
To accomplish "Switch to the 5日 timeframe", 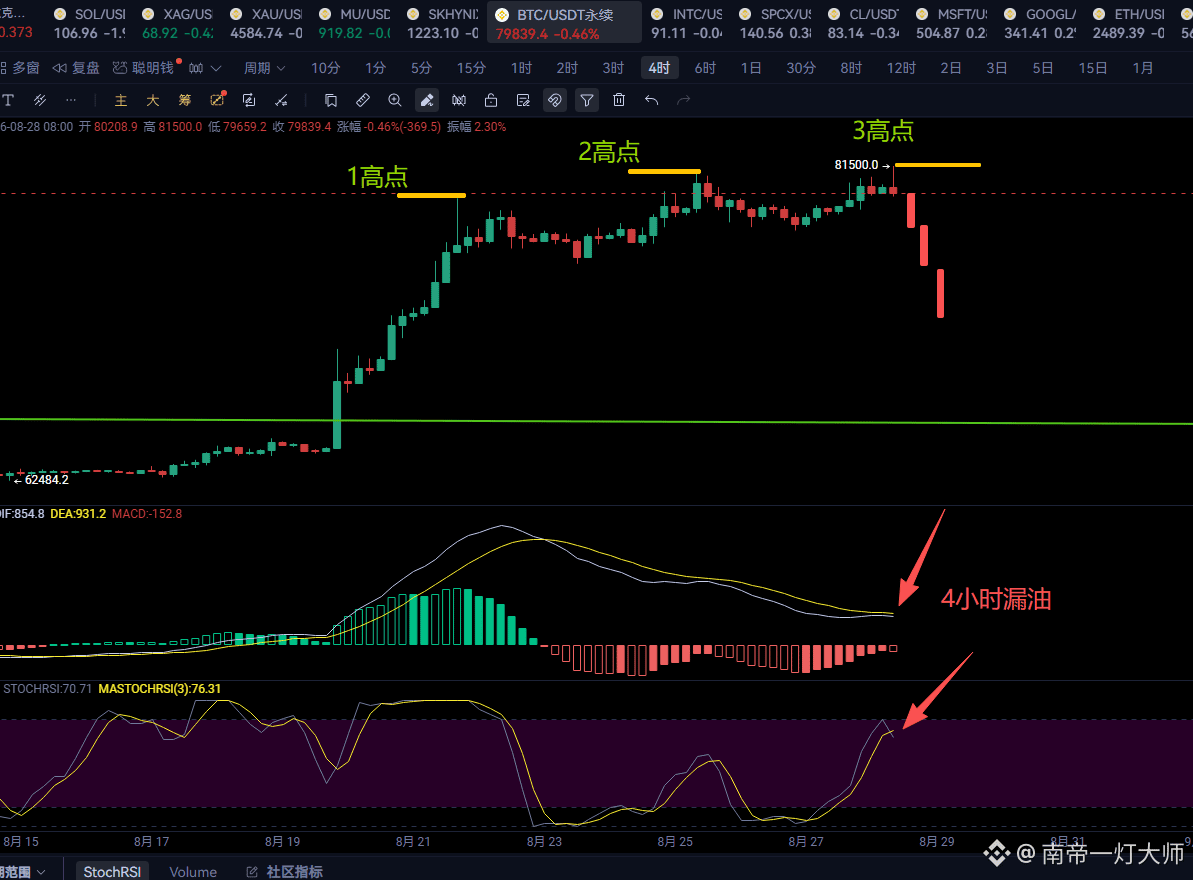I will coord(1042,68).
